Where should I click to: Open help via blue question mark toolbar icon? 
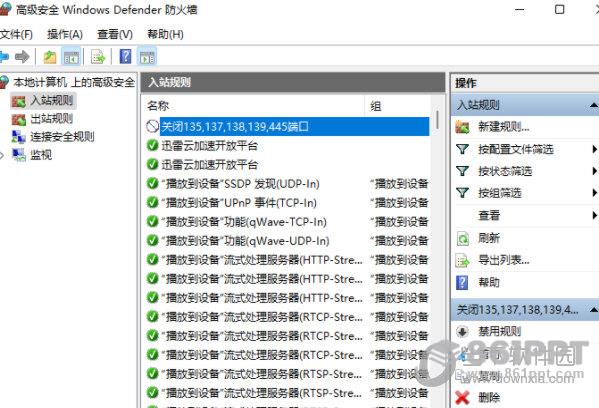point(125,57)
